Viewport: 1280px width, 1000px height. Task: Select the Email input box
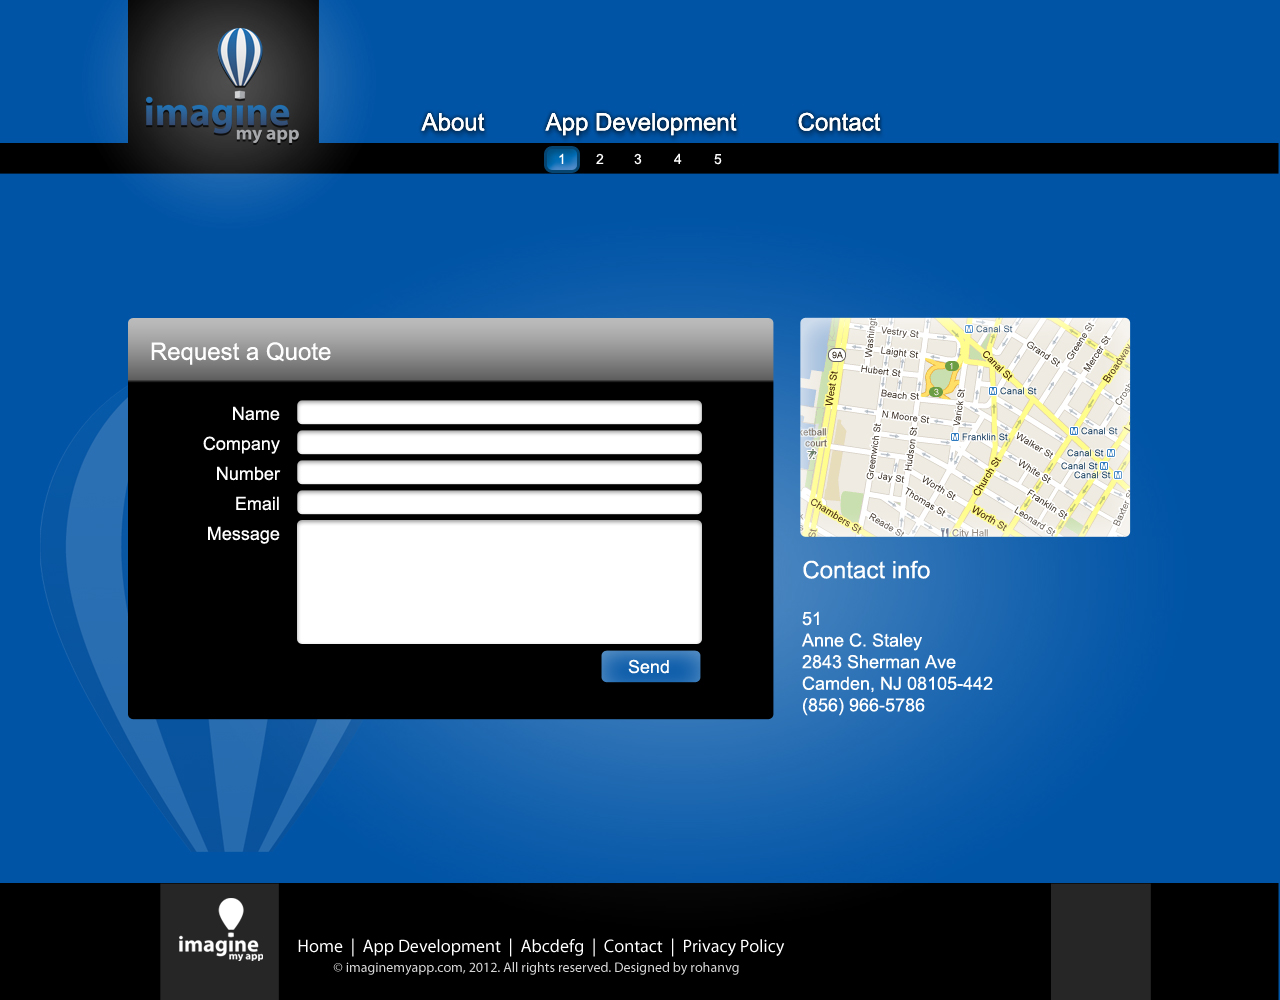coord(499,503)
